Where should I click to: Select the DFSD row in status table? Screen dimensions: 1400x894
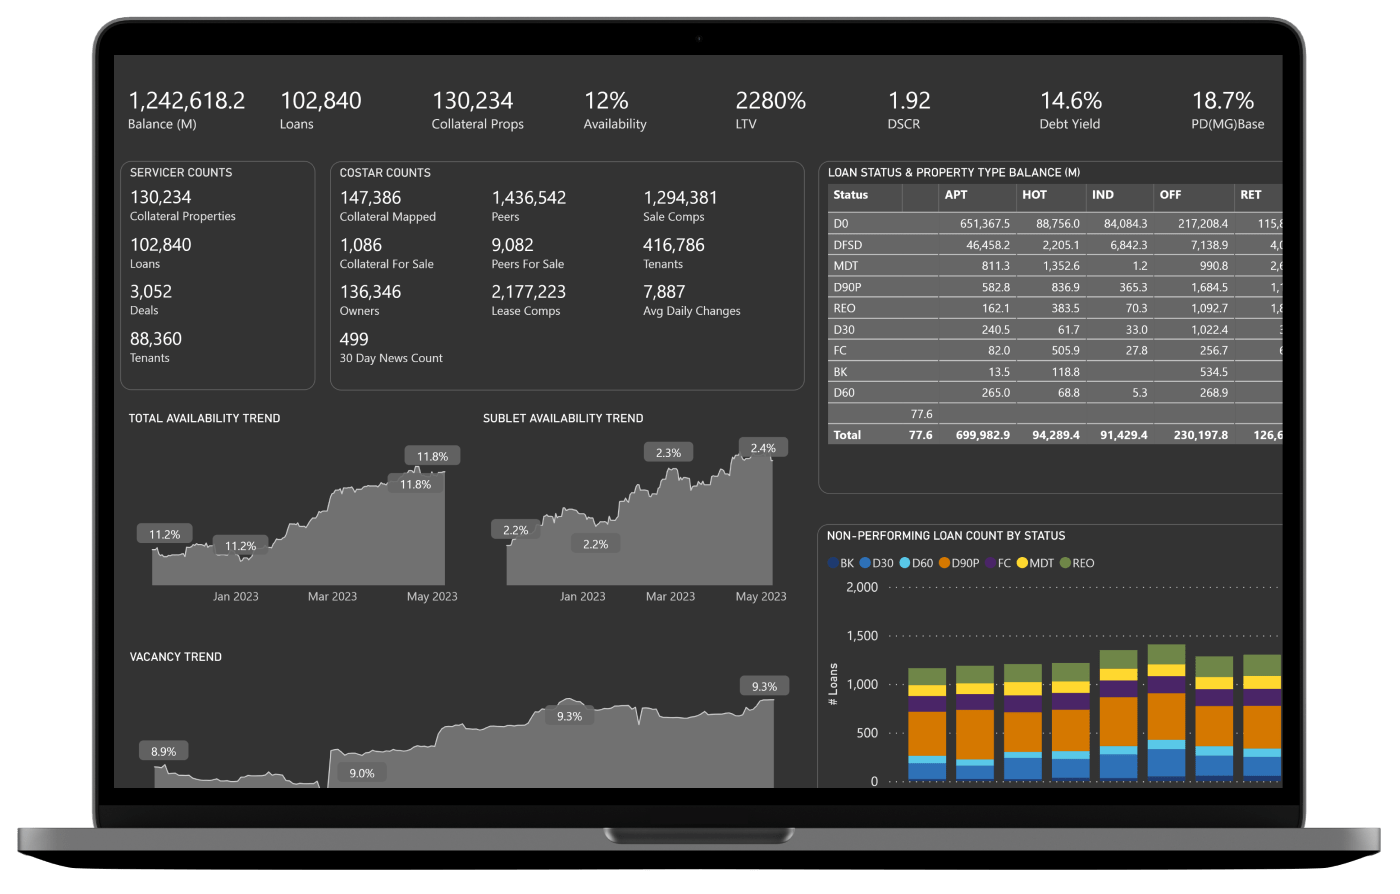[x=848, y=245]
